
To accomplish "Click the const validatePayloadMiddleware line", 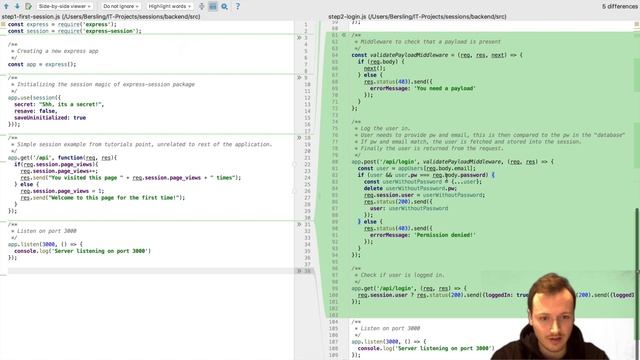I will tap(437, 55).
